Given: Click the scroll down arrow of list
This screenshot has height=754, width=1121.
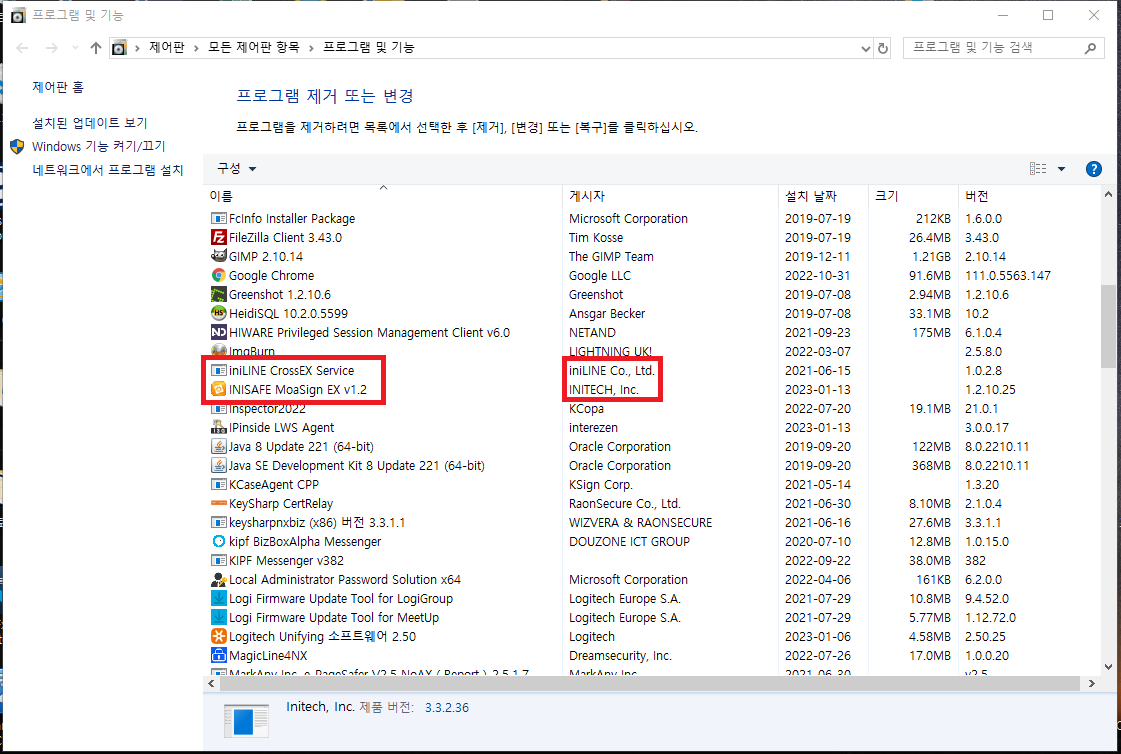Looking at the screenshot, I should (1108, 667).
